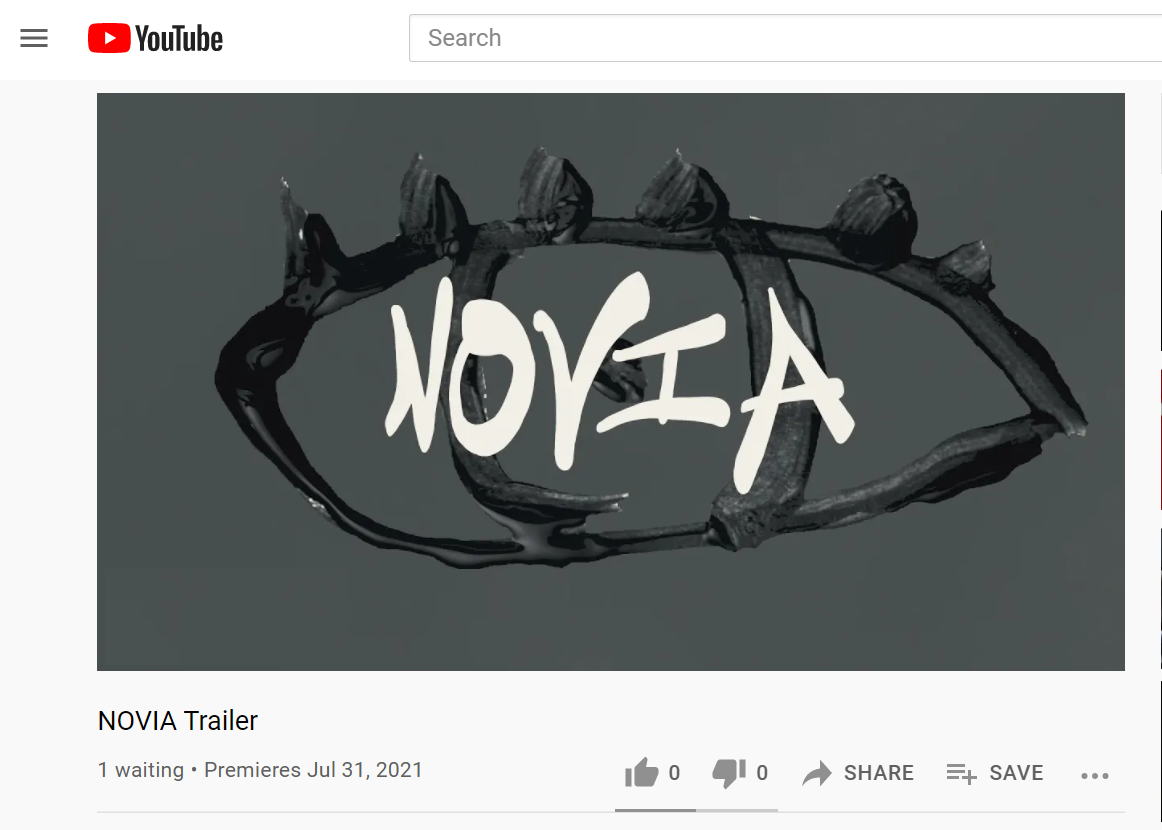Open the three-dot more actions menu

[1095, 776]
